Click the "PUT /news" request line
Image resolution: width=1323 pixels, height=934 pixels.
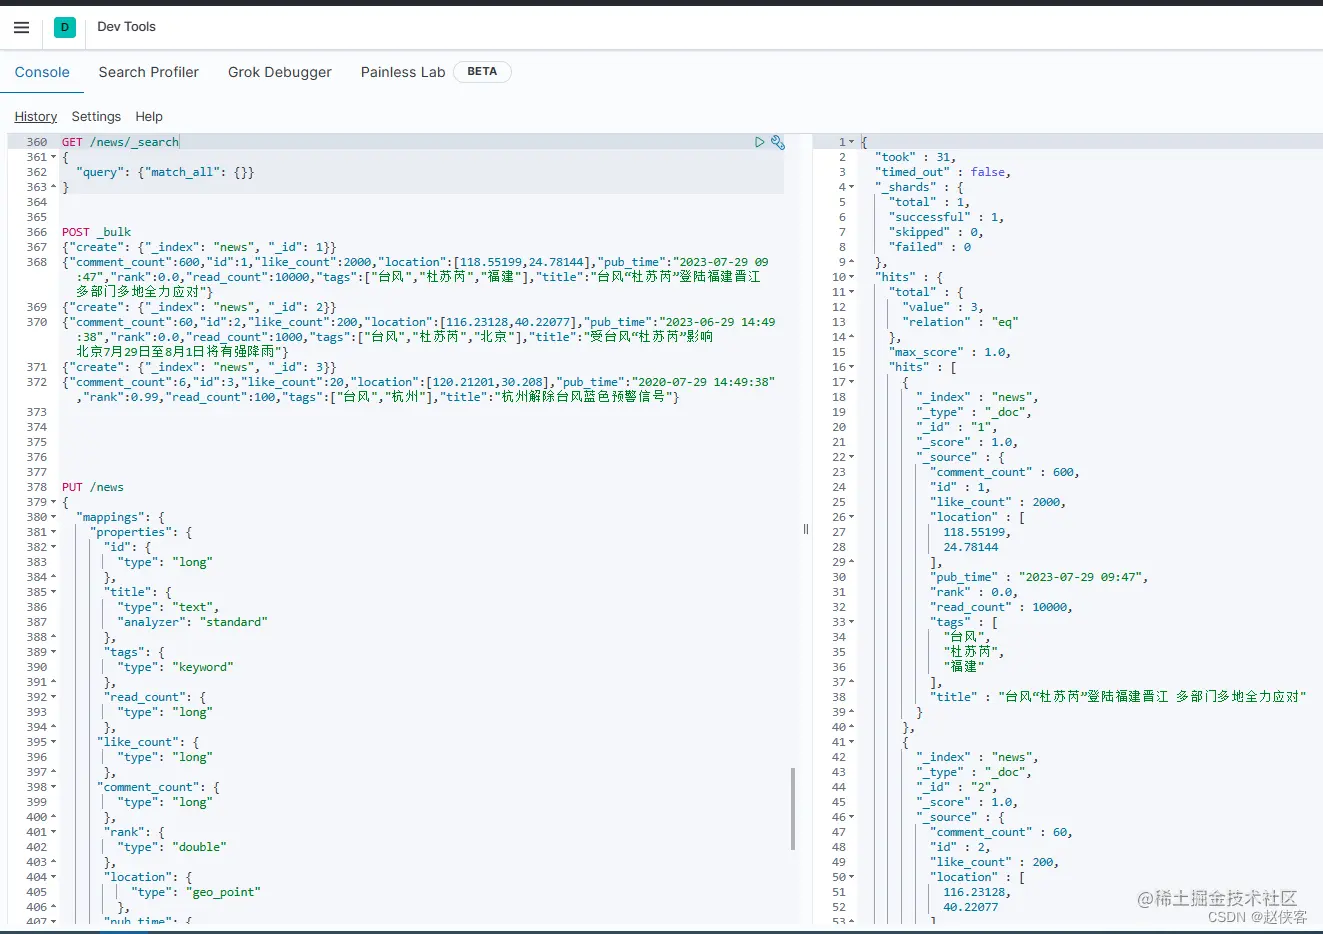click(93, 487)
